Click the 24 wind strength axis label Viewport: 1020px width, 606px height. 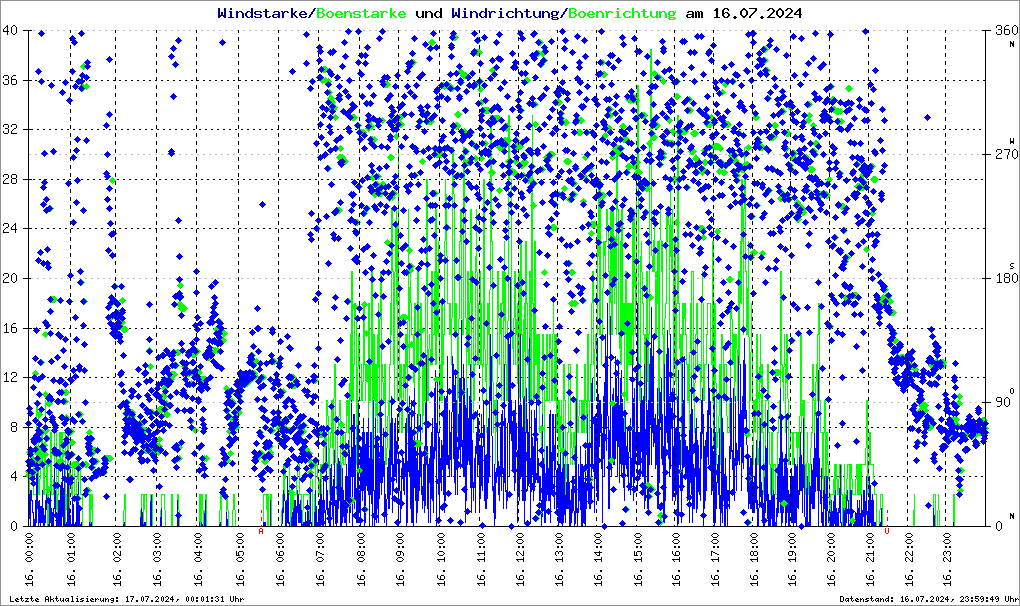tap(10, 228)
